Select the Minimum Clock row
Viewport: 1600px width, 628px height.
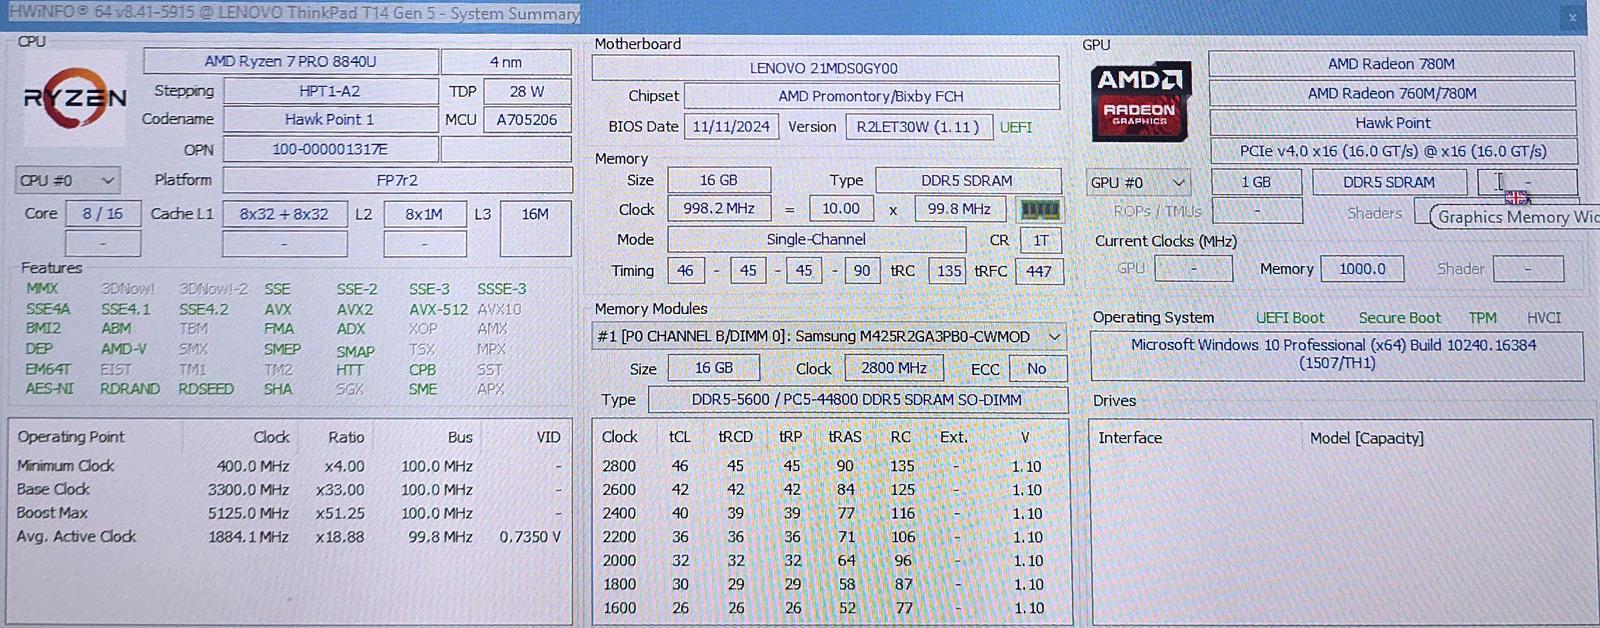(290, 466)
